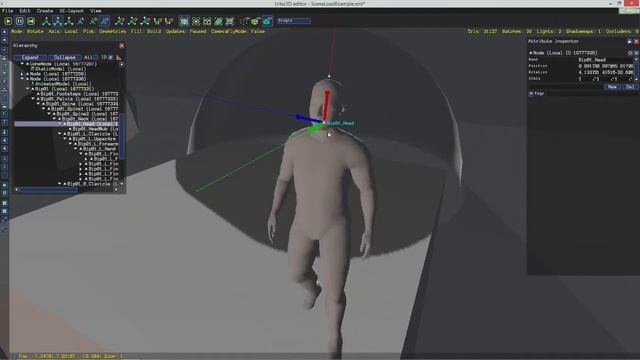The image size is (640, 360).
Task: Toggle move snap toolbar icon
Action: click(120, 21)
